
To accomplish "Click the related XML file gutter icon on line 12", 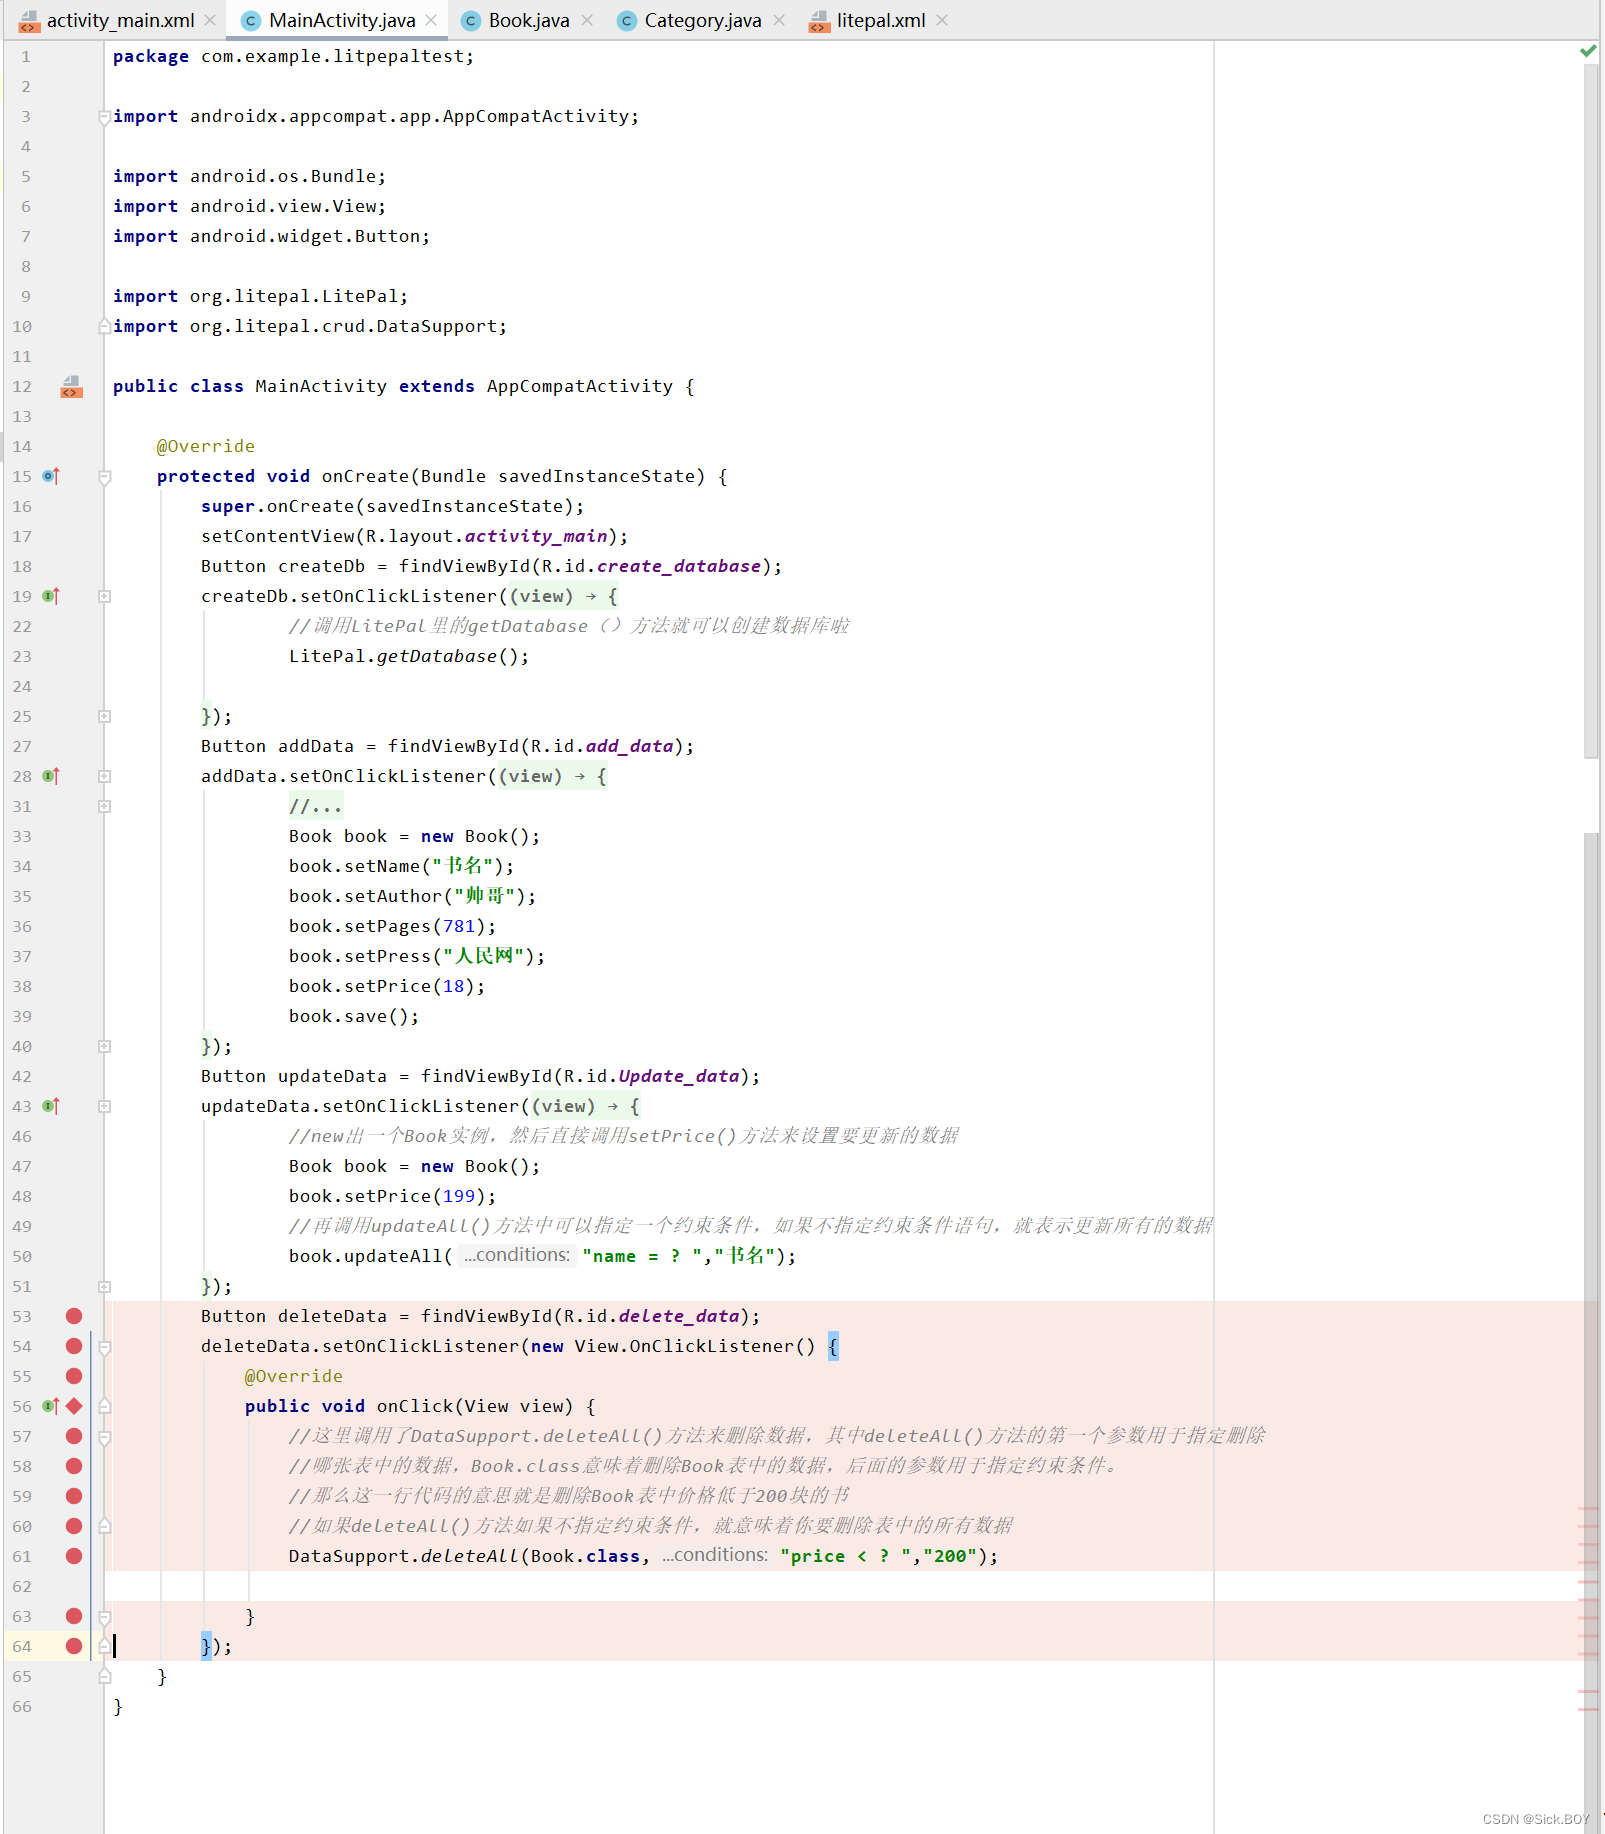I will coord(71,386).
